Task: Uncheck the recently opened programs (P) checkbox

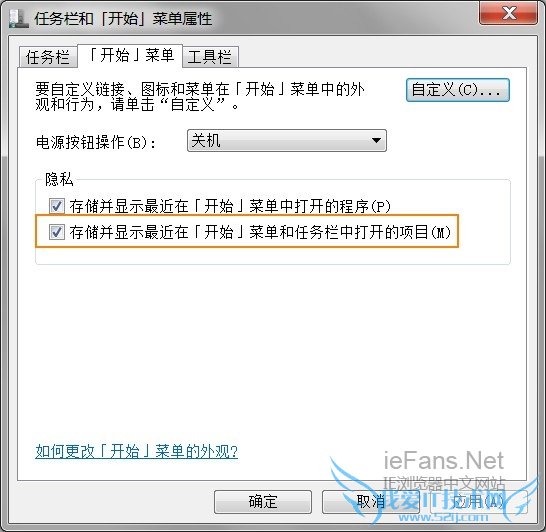Action: 56,206
